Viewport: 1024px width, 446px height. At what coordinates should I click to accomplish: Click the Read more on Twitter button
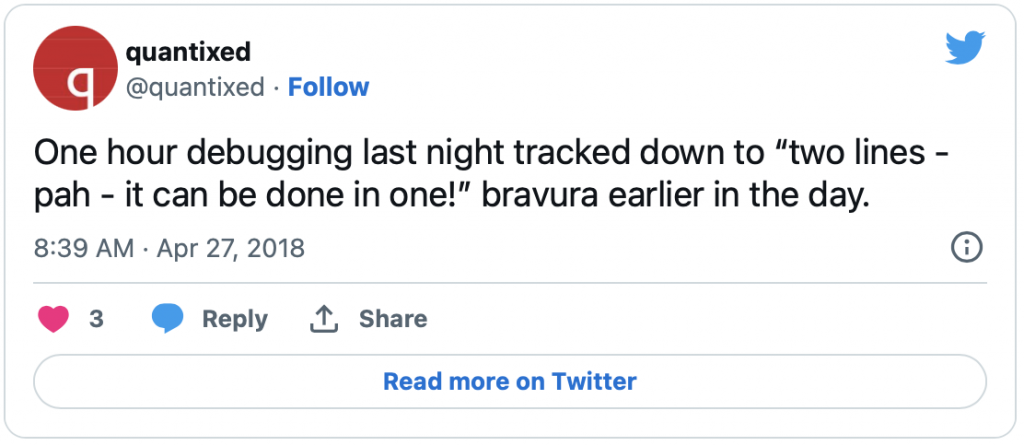tap(509, 381)
